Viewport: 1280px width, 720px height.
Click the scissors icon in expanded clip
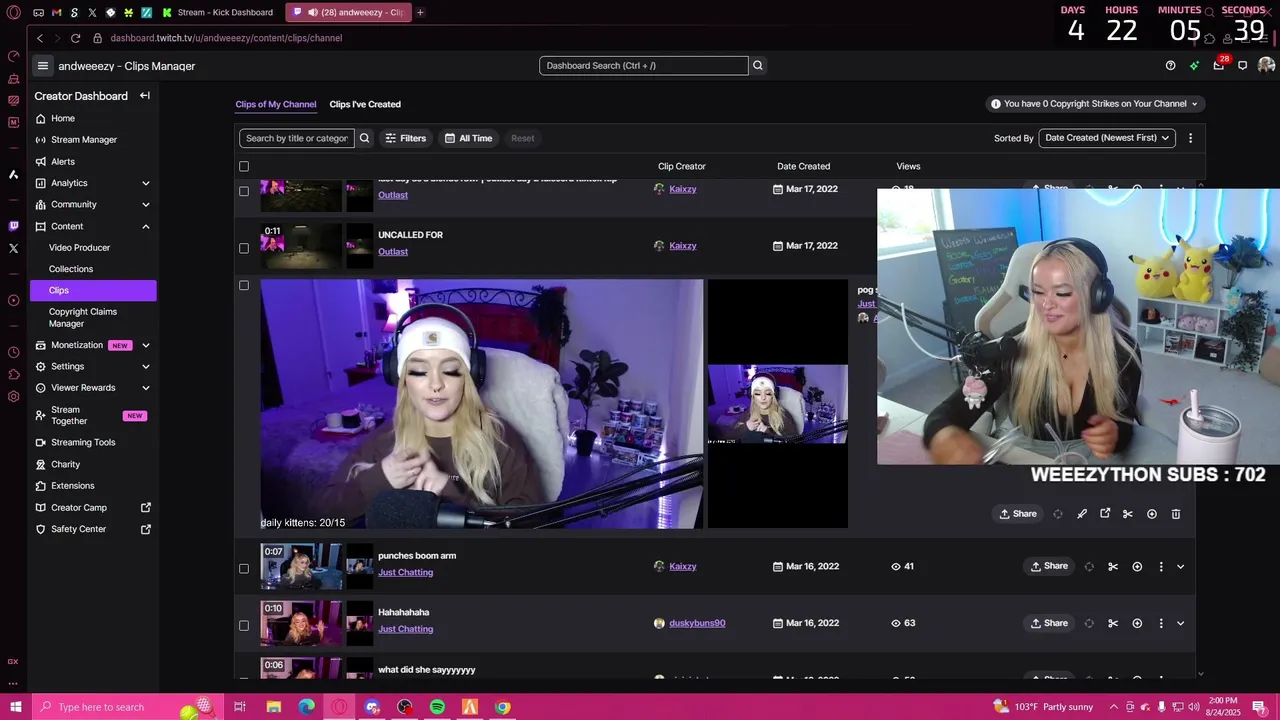pyautogui.click(x=1128, y=514)
